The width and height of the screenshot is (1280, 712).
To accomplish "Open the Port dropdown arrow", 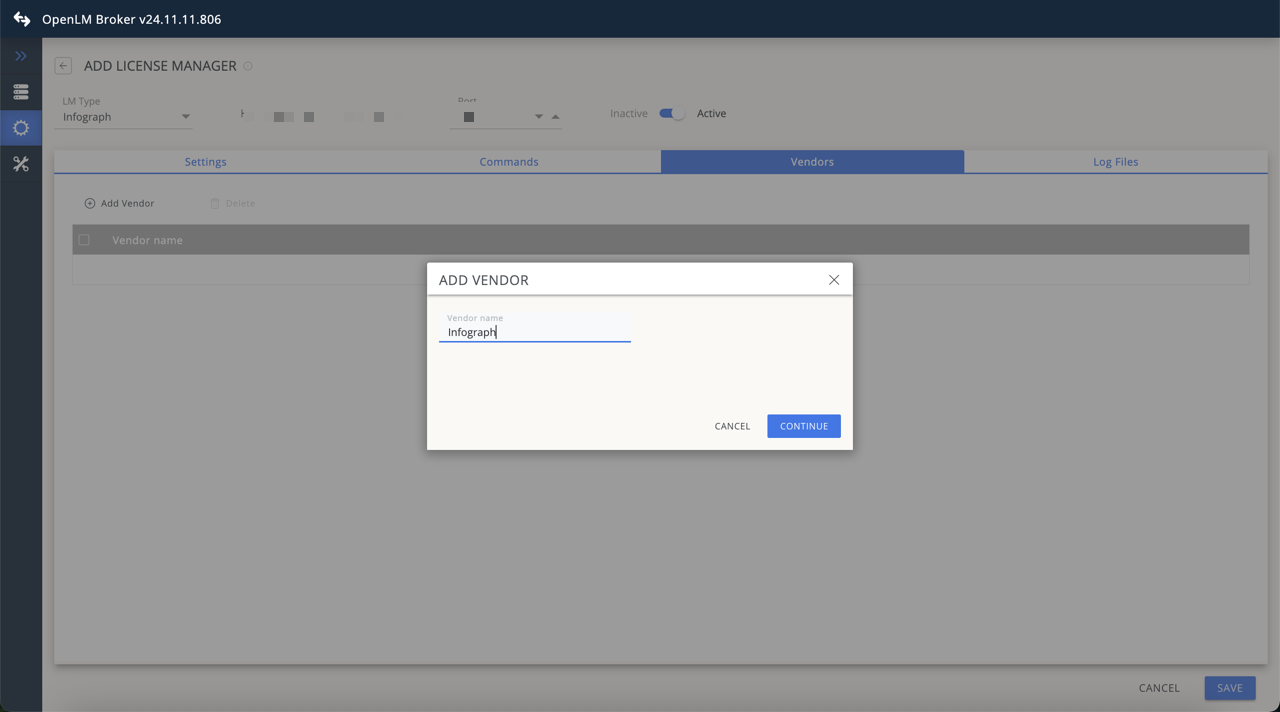I will 538,116.
